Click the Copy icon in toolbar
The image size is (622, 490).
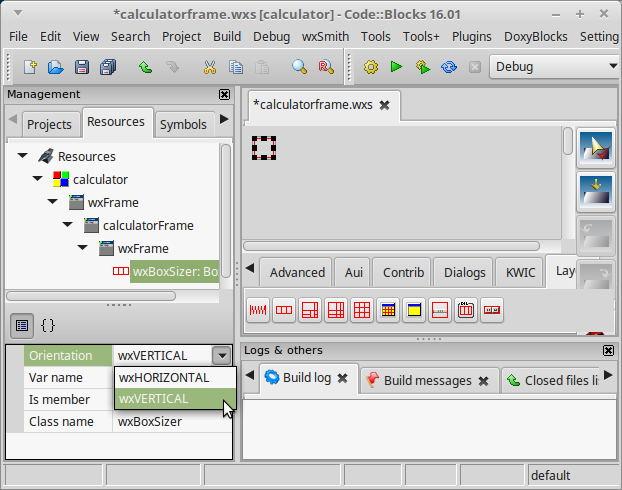(236, 67)
